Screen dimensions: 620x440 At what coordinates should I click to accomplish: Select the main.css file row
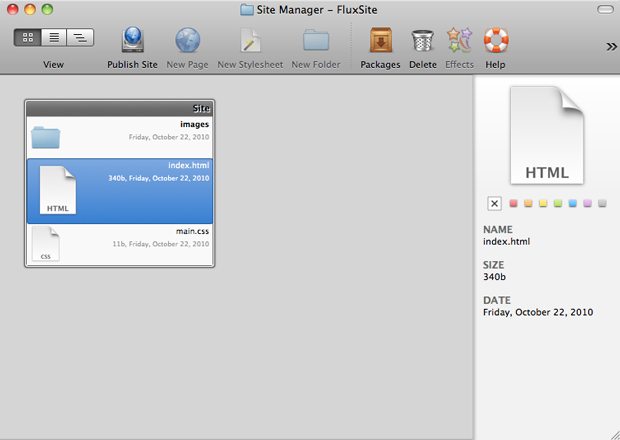point(120,244)
